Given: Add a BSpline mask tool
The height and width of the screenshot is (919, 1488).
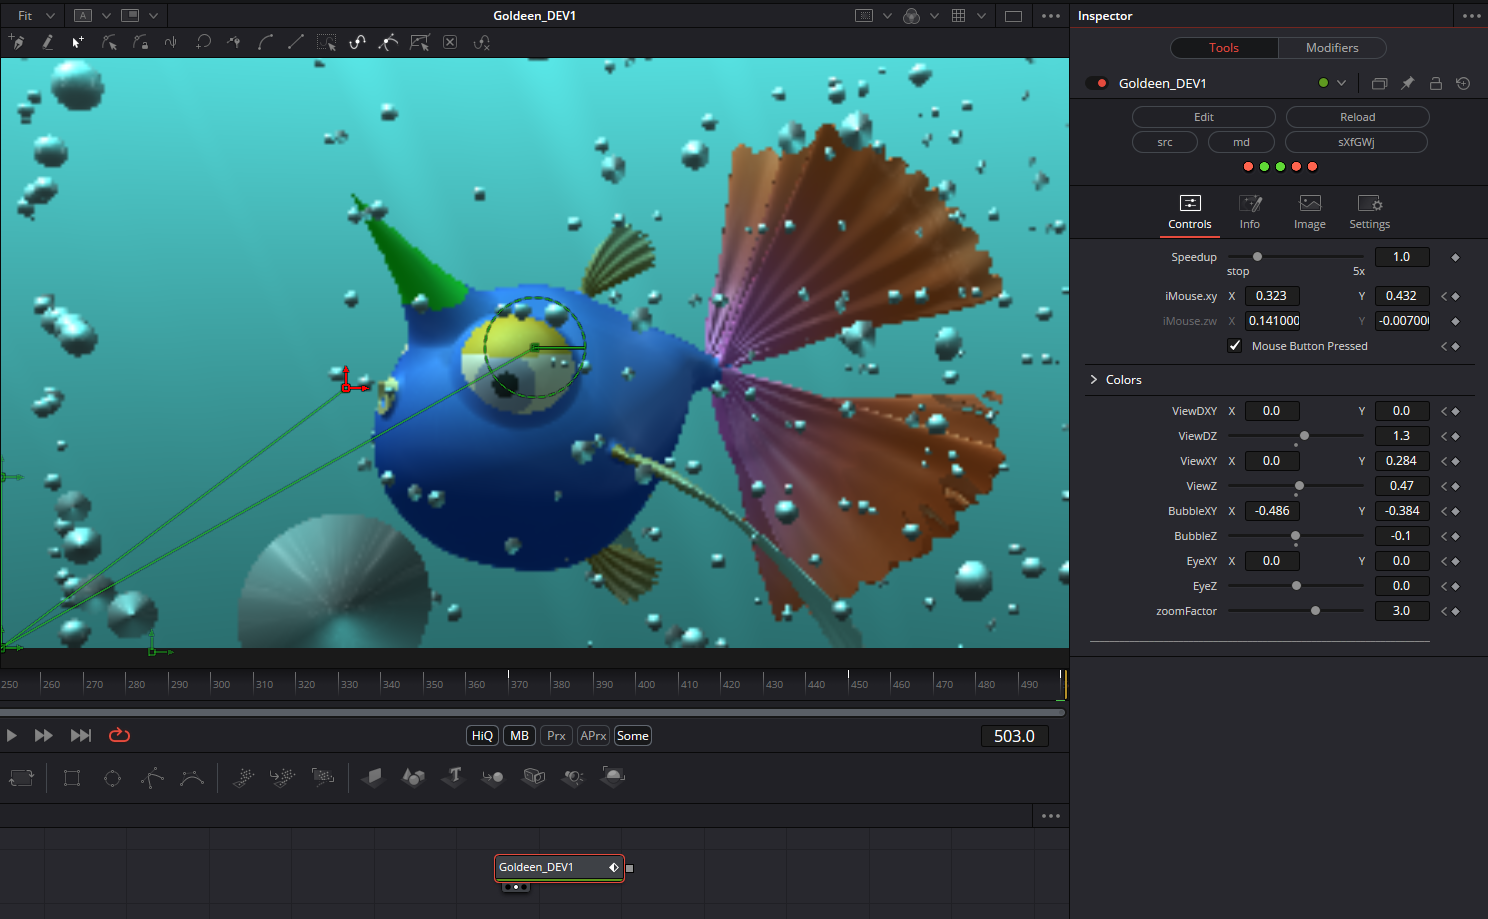Looking at the screenshot, I should click(192, 778).
